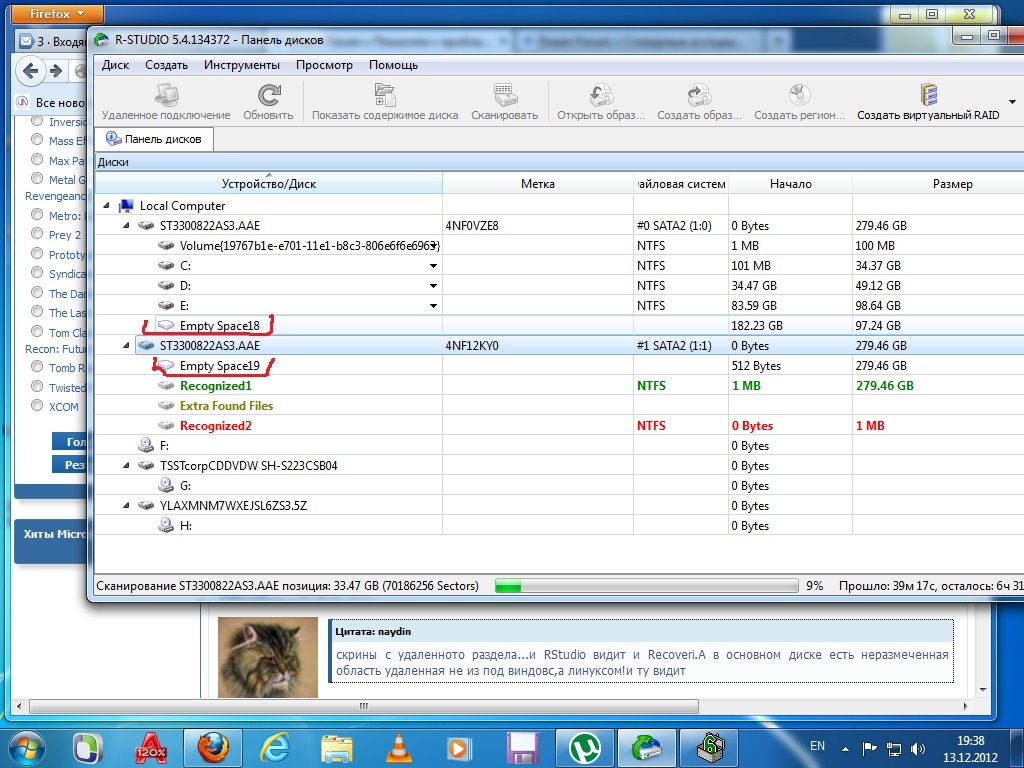Click the Firefox horizontal scrollbar
1024x768 pixels.
pyautogui.click(x=364, y=706)
